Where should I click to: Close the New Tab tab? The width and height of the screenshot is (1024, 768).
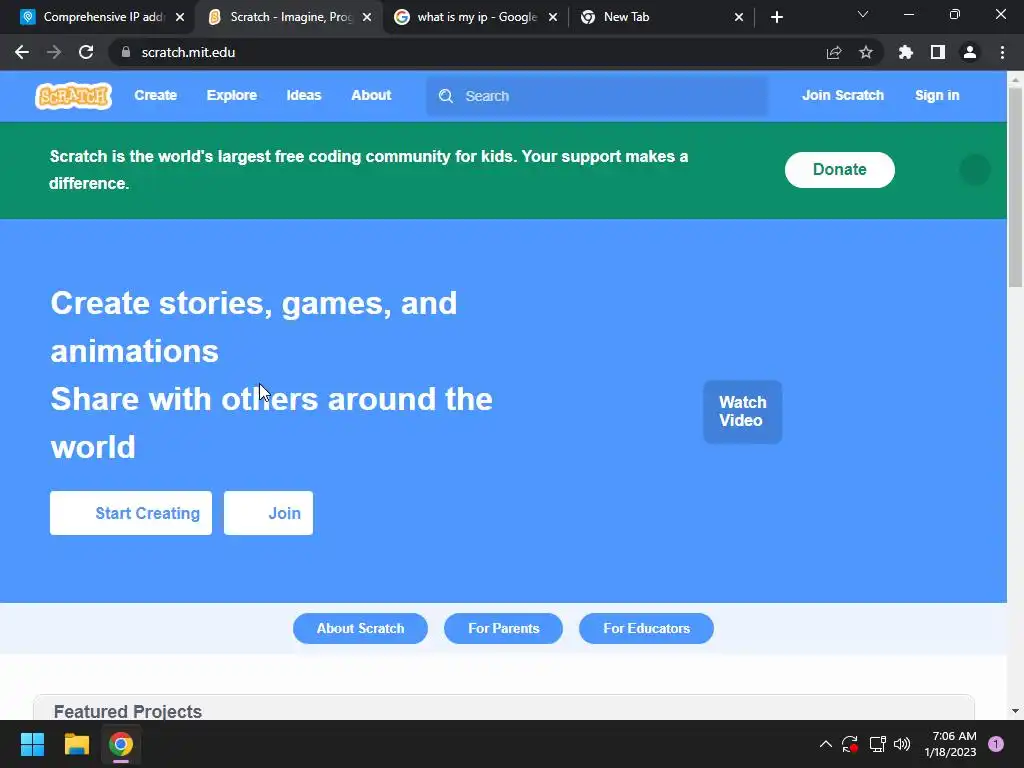click(739, 17)
